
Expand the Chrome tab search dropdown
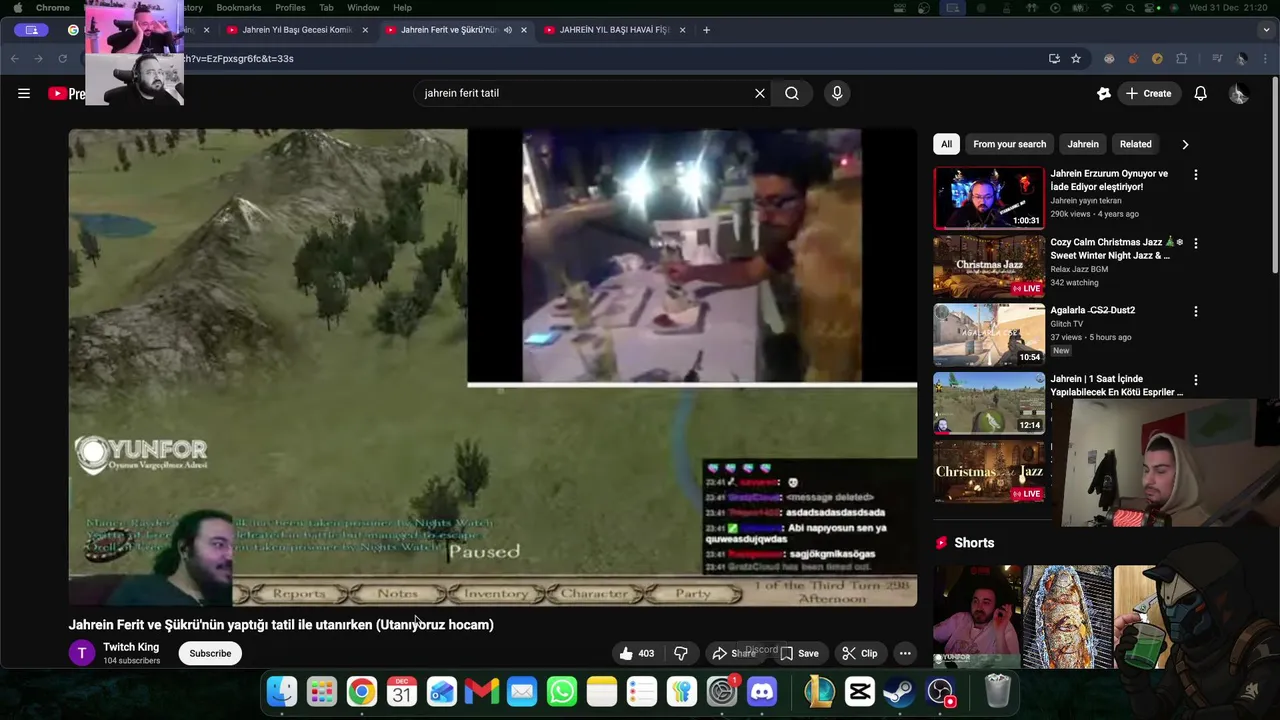tap(1264, 30)
